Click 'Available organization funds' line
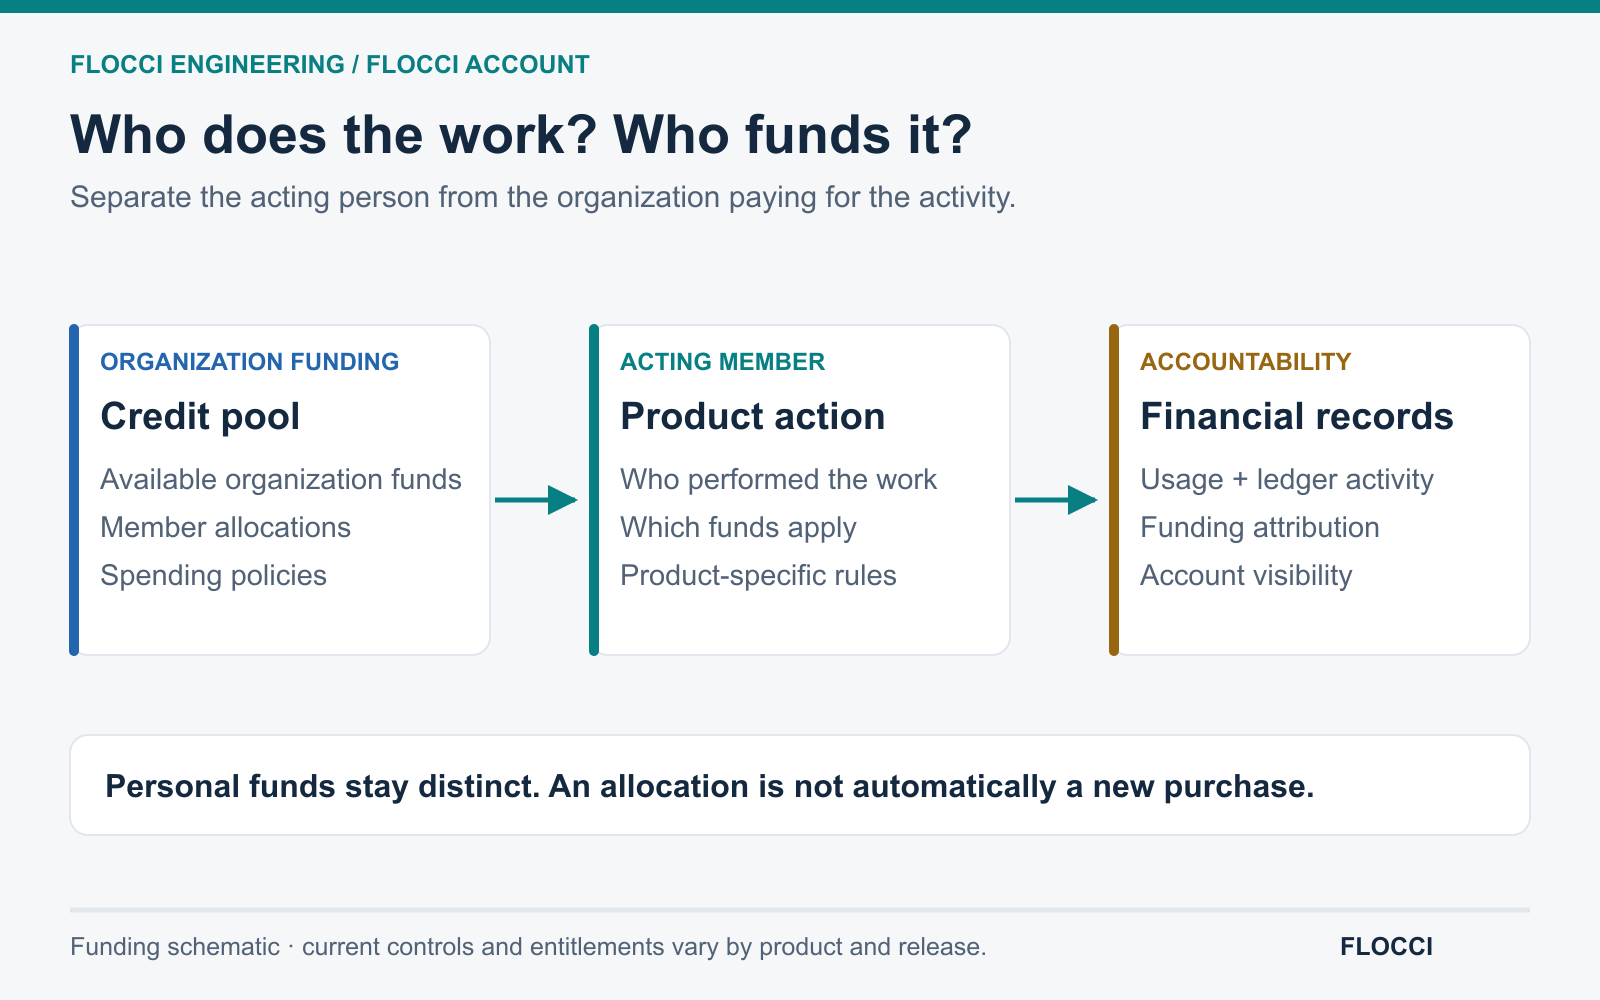 pyautogui.click(x=281, y=480)
